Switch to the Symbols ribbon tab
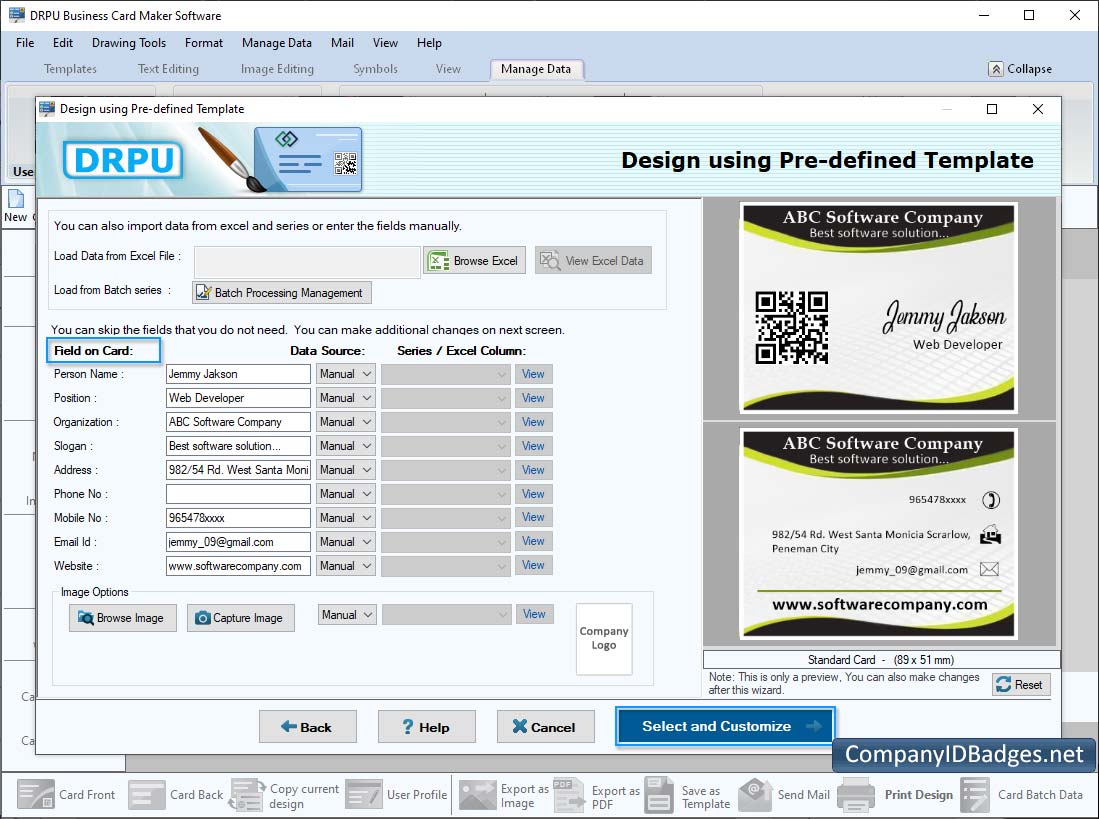Screen dimensions: 1099x819 (x=375, y=69)
